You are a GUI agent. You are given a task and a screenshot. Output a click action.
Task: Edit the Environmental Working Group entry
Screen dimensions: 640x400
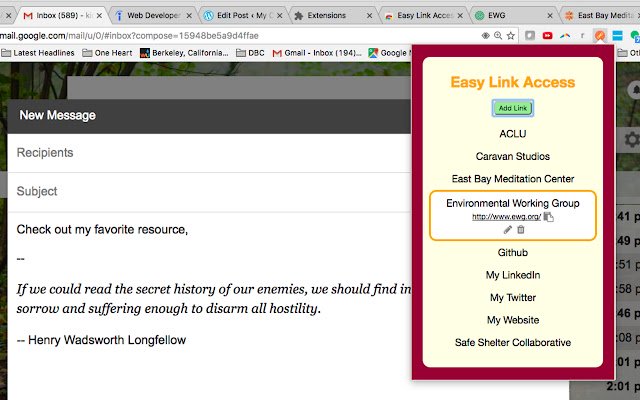(507, 230)
